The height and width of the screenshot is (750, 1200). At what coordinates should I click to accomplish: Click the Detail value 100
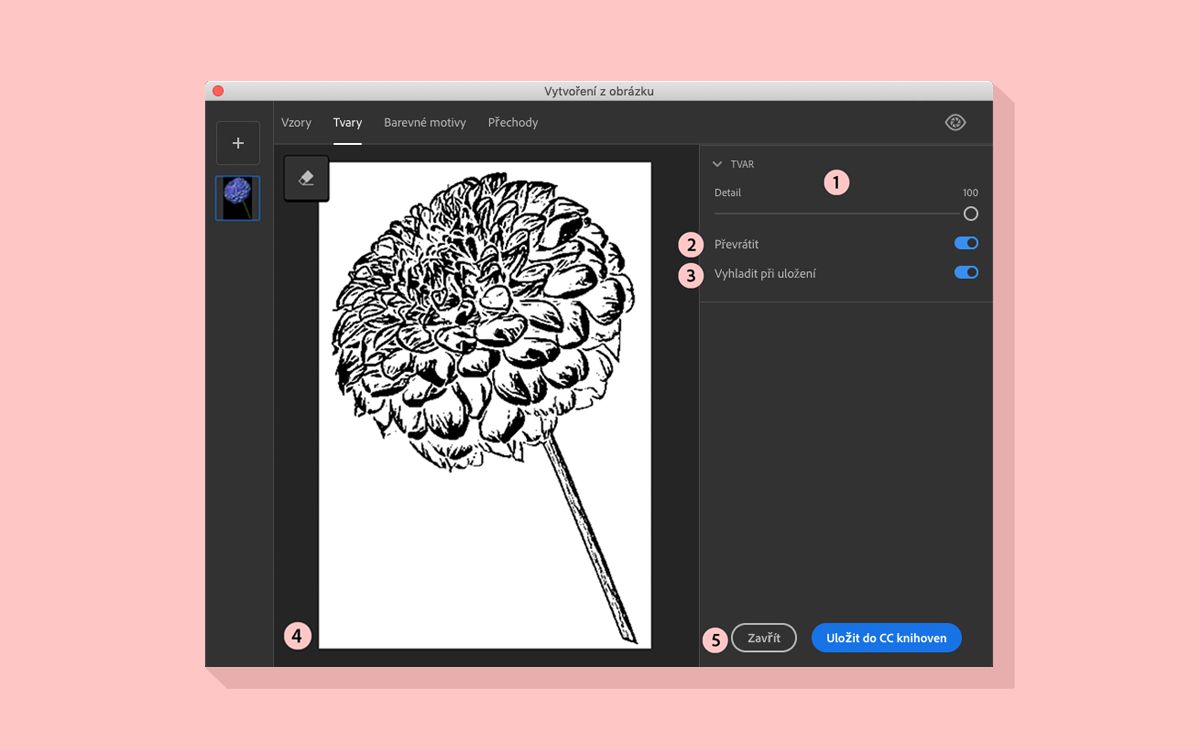pos(970,193)
